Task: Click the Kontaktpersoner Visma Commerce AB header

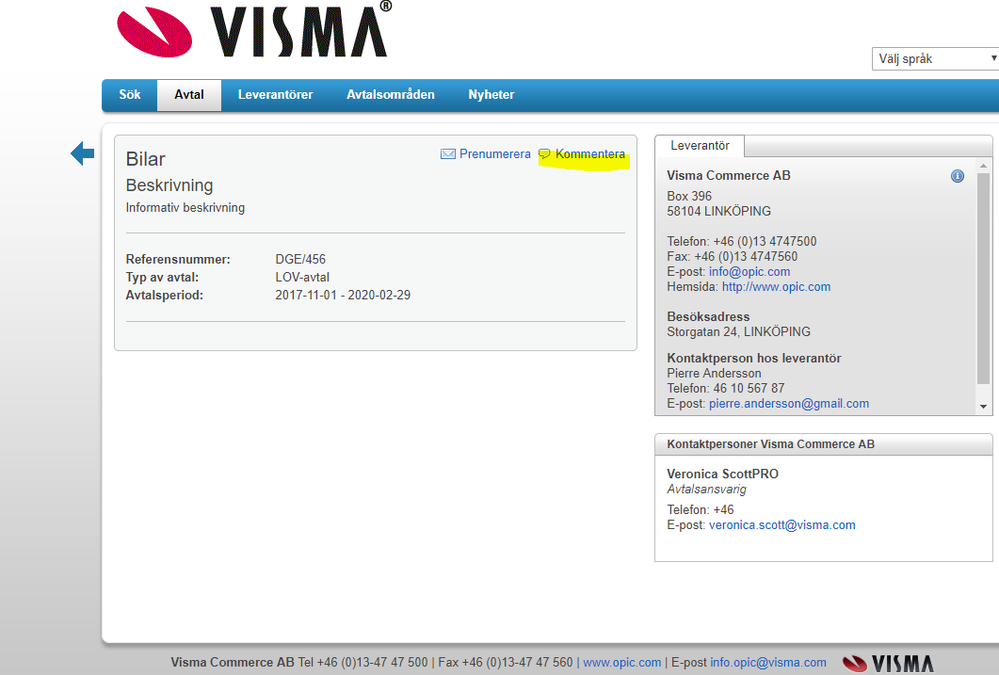Action: tap(770, 444)
